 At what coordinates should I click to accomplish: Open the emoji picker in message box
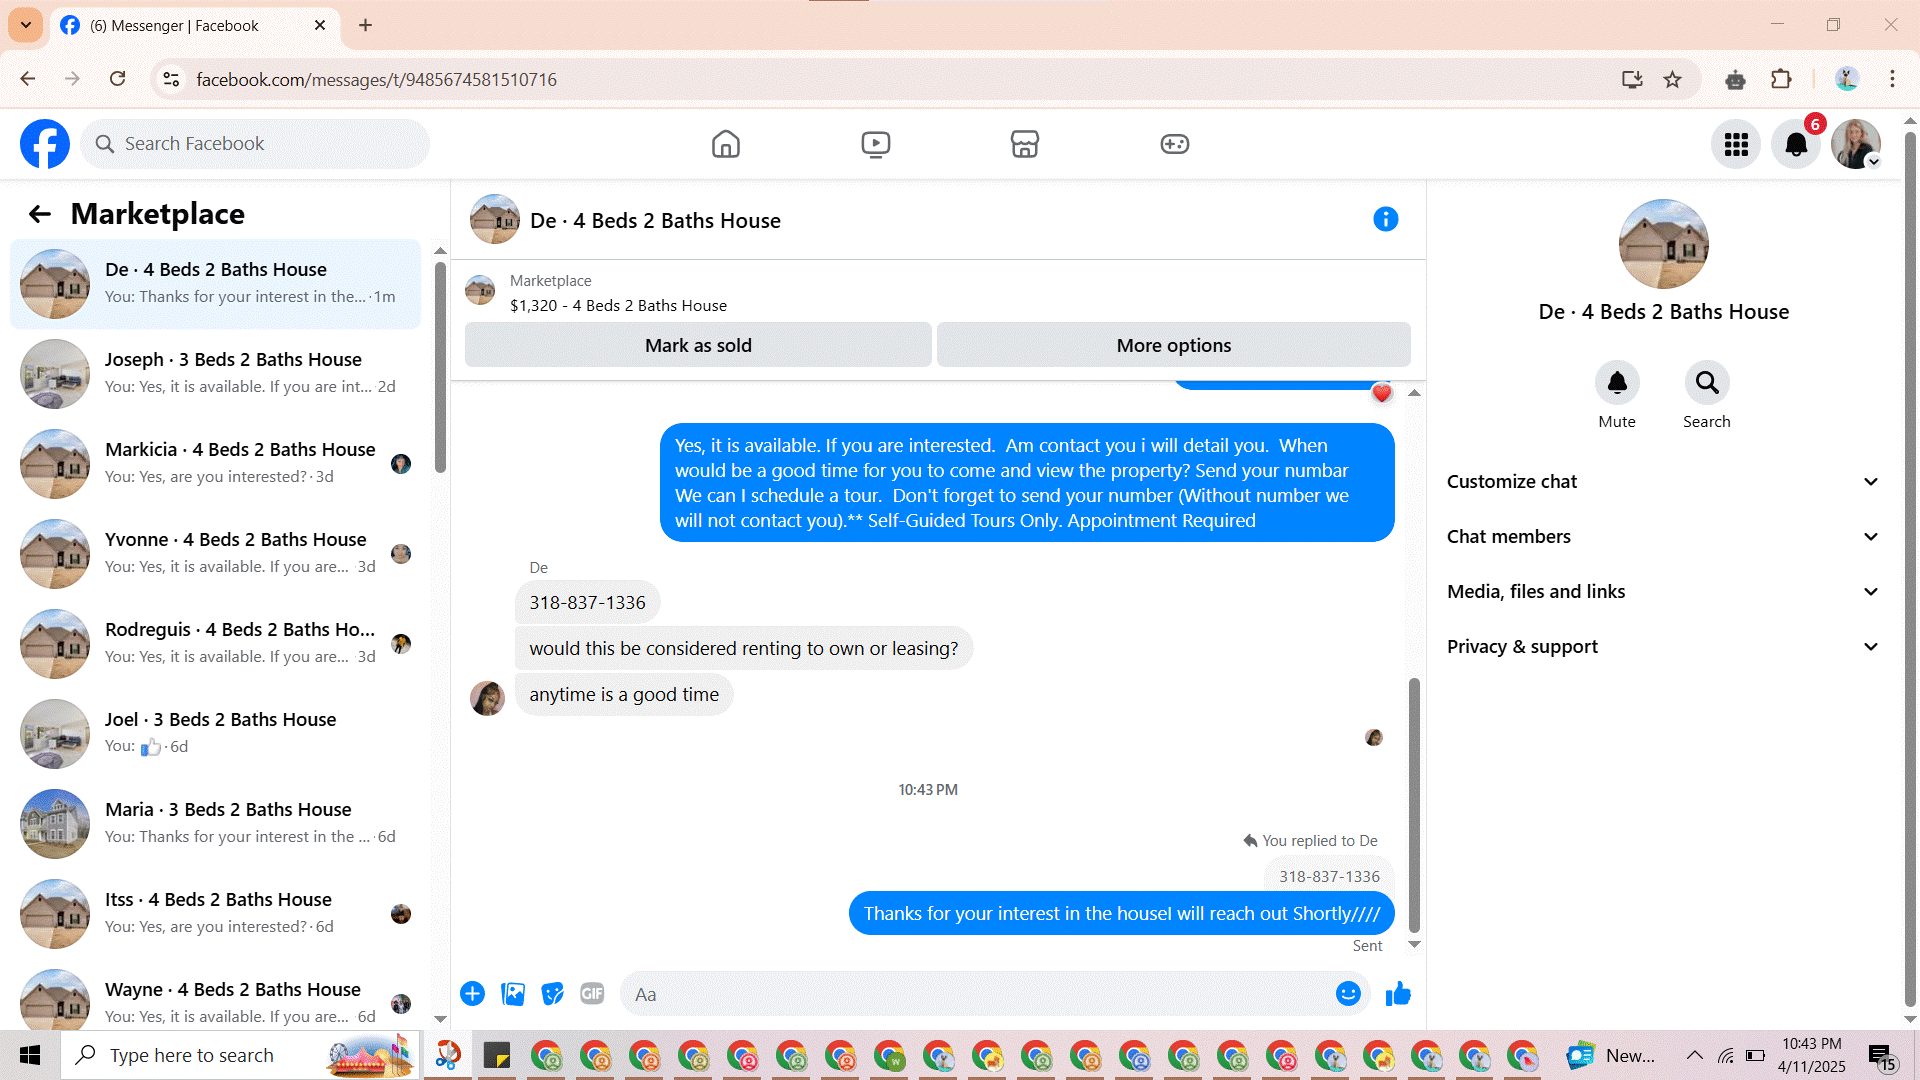pyautogui.click(x=1348, y=994)
